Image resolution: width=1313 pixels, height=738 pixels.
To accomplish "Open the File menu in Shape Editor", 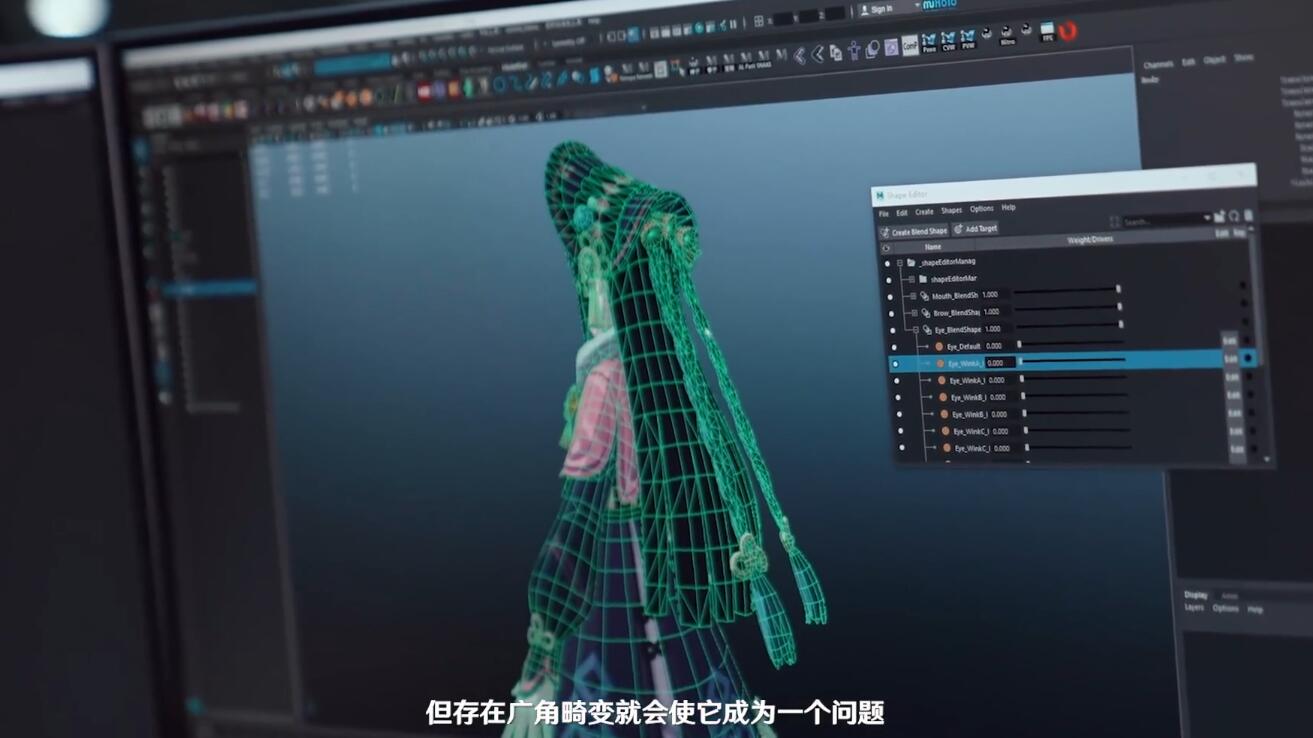I will pos(883,213).
